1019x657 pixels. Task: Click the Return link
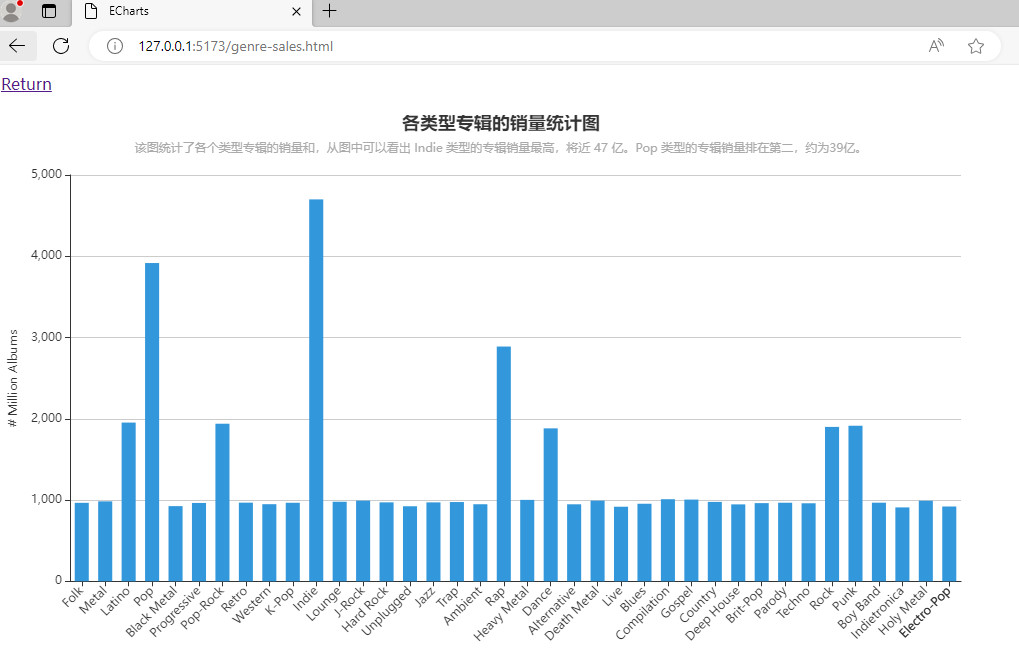tap(27, 84)
